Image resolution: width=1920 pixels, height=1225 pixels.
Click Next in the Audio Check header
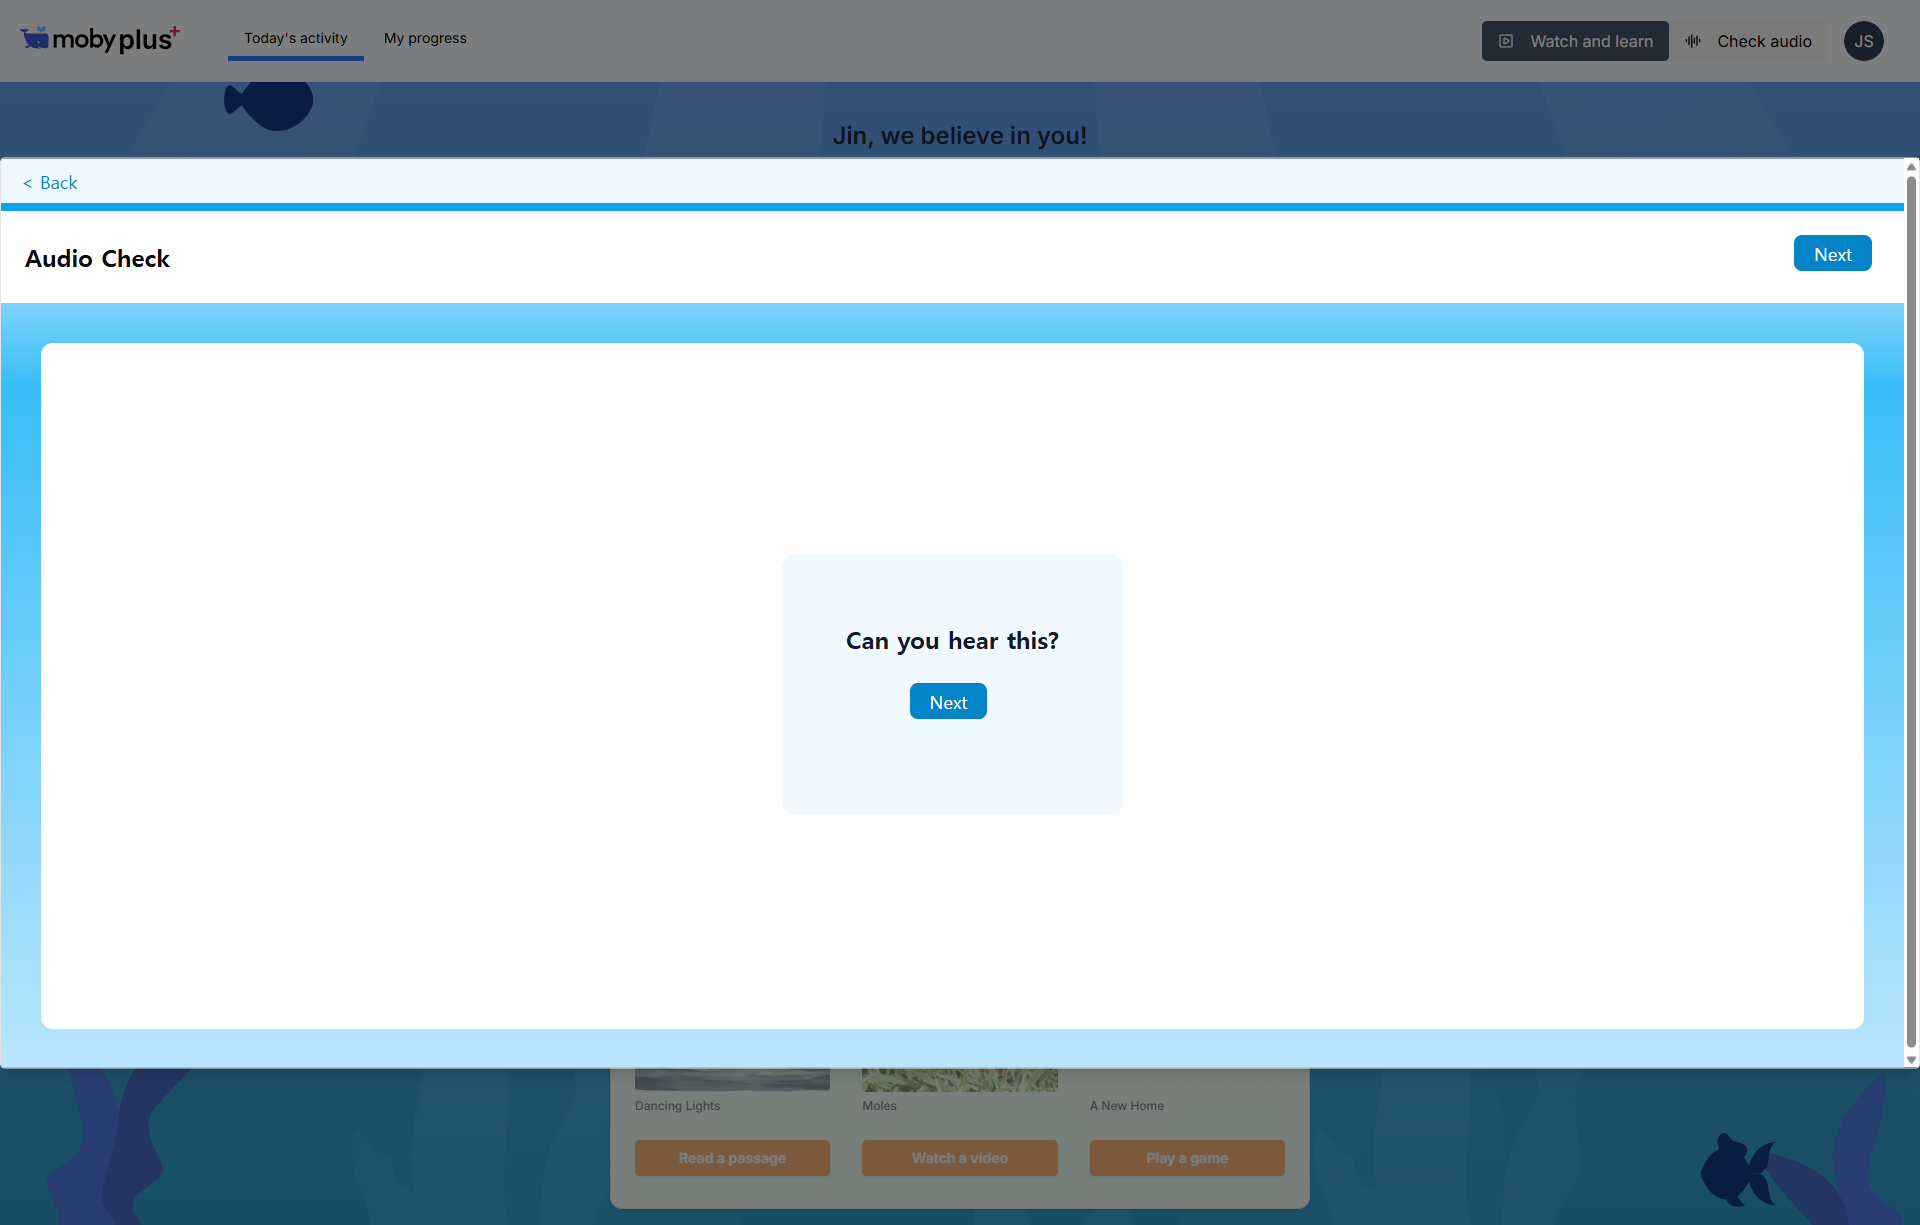click(1832, 254)
